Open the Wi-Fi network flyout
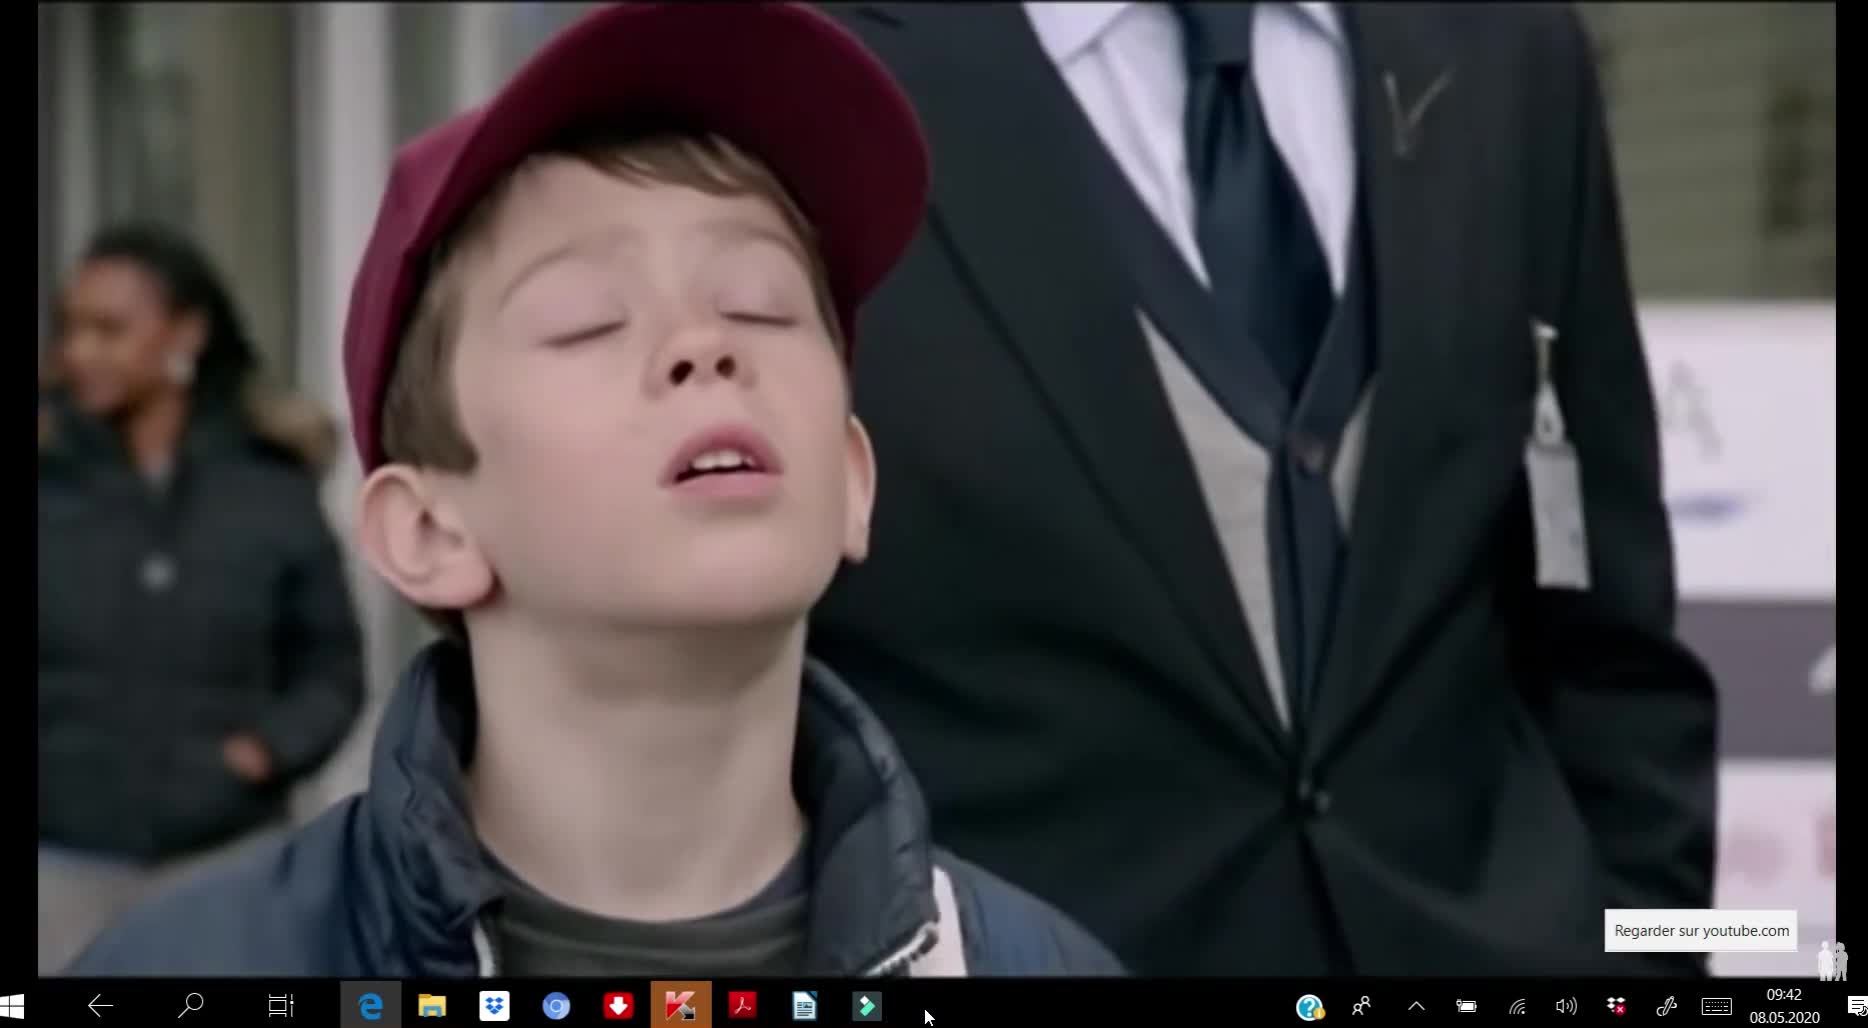The height and width of the screenshot is (1028, 1868). tap(1517, 1007)
